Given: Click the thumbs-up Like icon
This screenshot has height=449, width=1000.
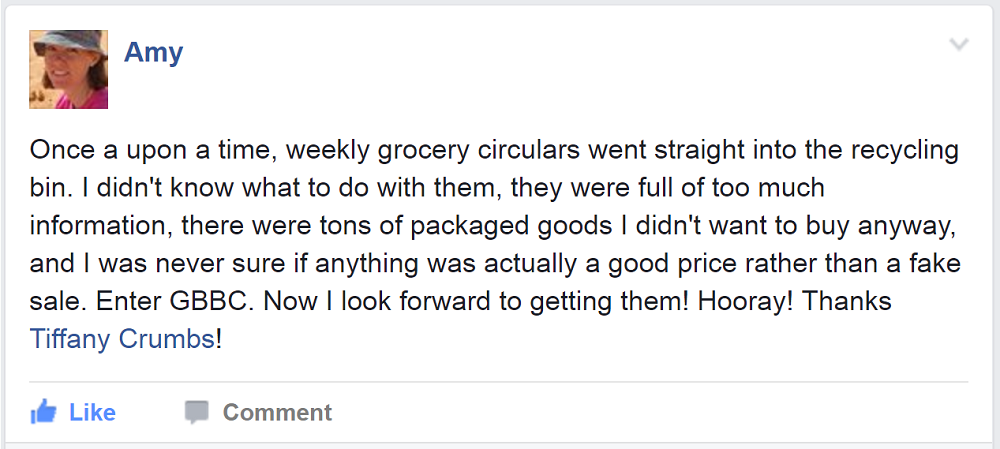Looking at the screenshot, I should point(43,412).
